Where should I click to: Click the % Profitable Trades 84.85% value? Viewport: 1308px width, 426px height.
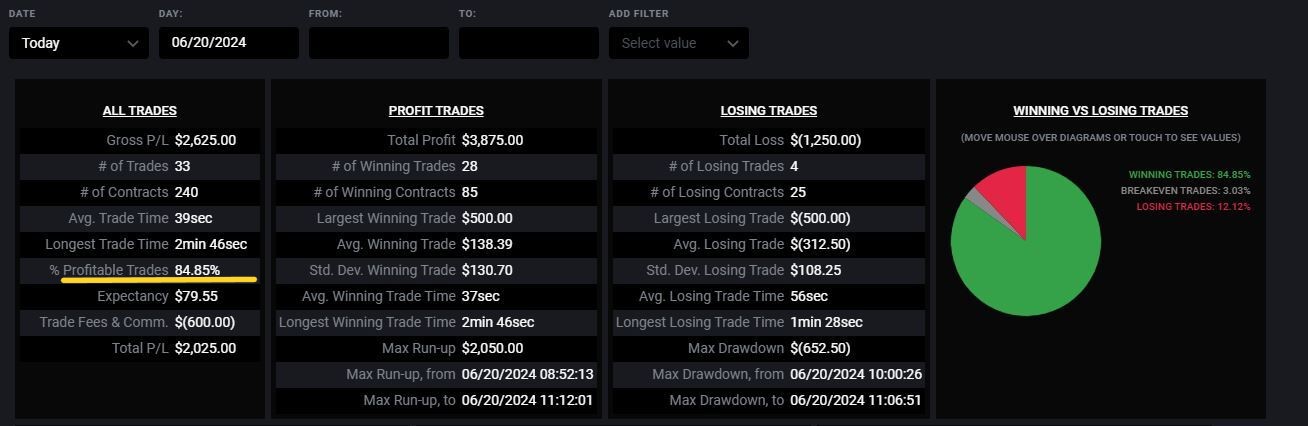pos(197,270)
